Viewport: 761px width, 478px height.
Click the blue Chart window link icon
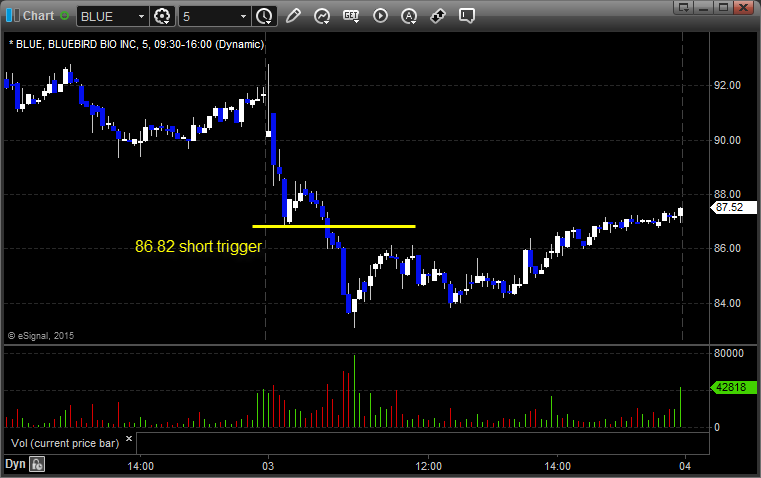13,16
